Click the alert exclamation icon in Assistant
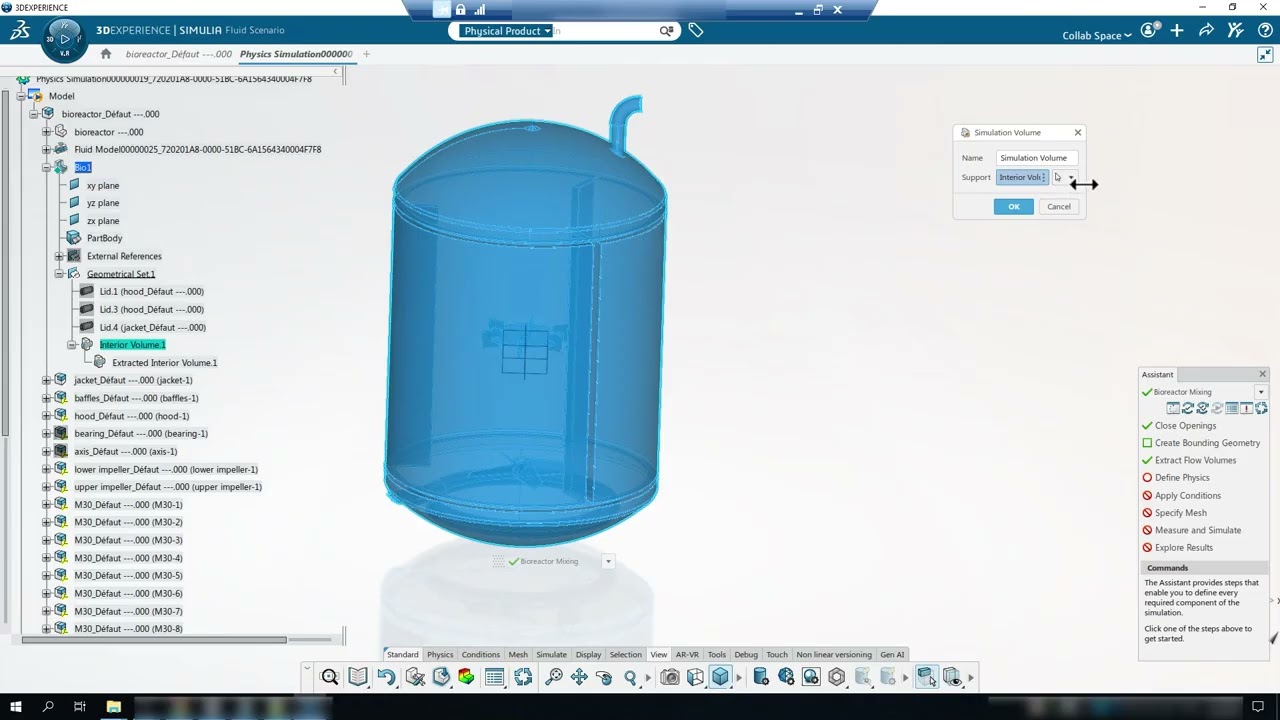The width and height of the screenshot is (1280, 720). [x=1246, y=408]
